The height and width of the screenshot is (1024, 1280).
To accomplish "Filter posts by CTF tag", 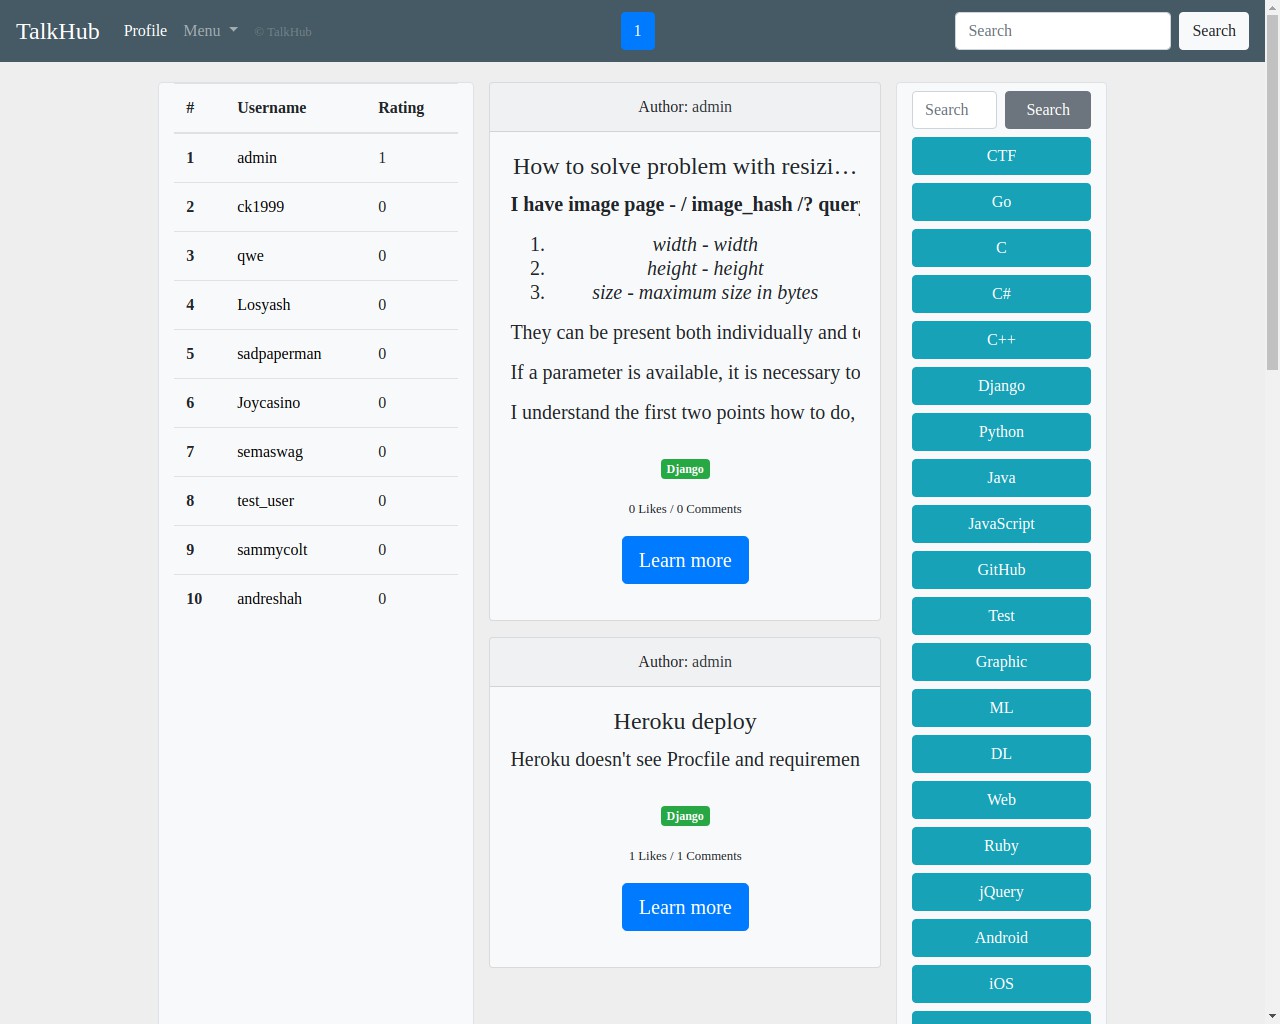I will coord(1001,156).
